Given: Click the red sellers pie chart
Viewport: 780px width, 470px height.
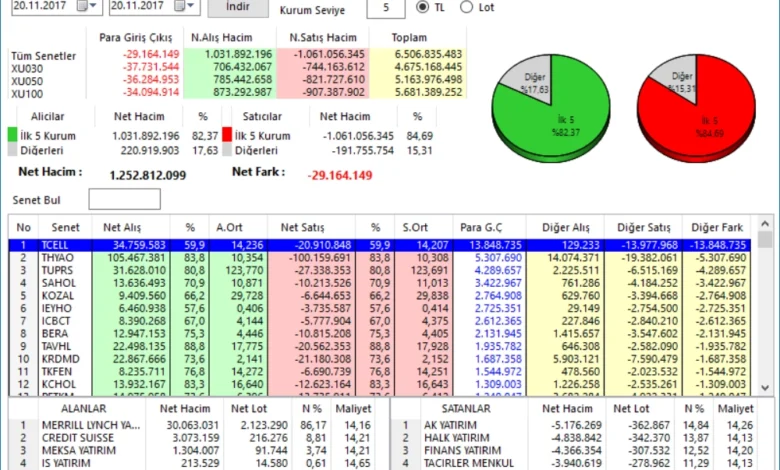Looking at the screenshot, I should pos(696,108).
